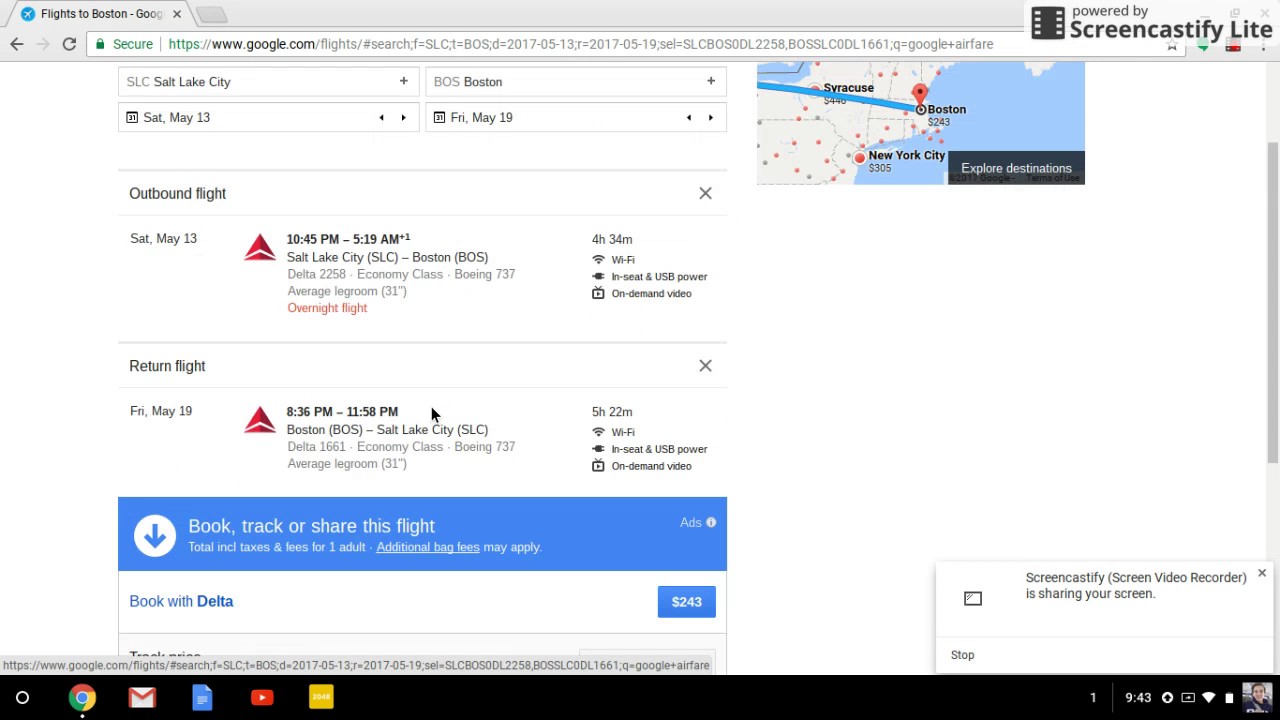Open a new tab with the tab button
This screenshot has width=1280, height=720.
211,14
